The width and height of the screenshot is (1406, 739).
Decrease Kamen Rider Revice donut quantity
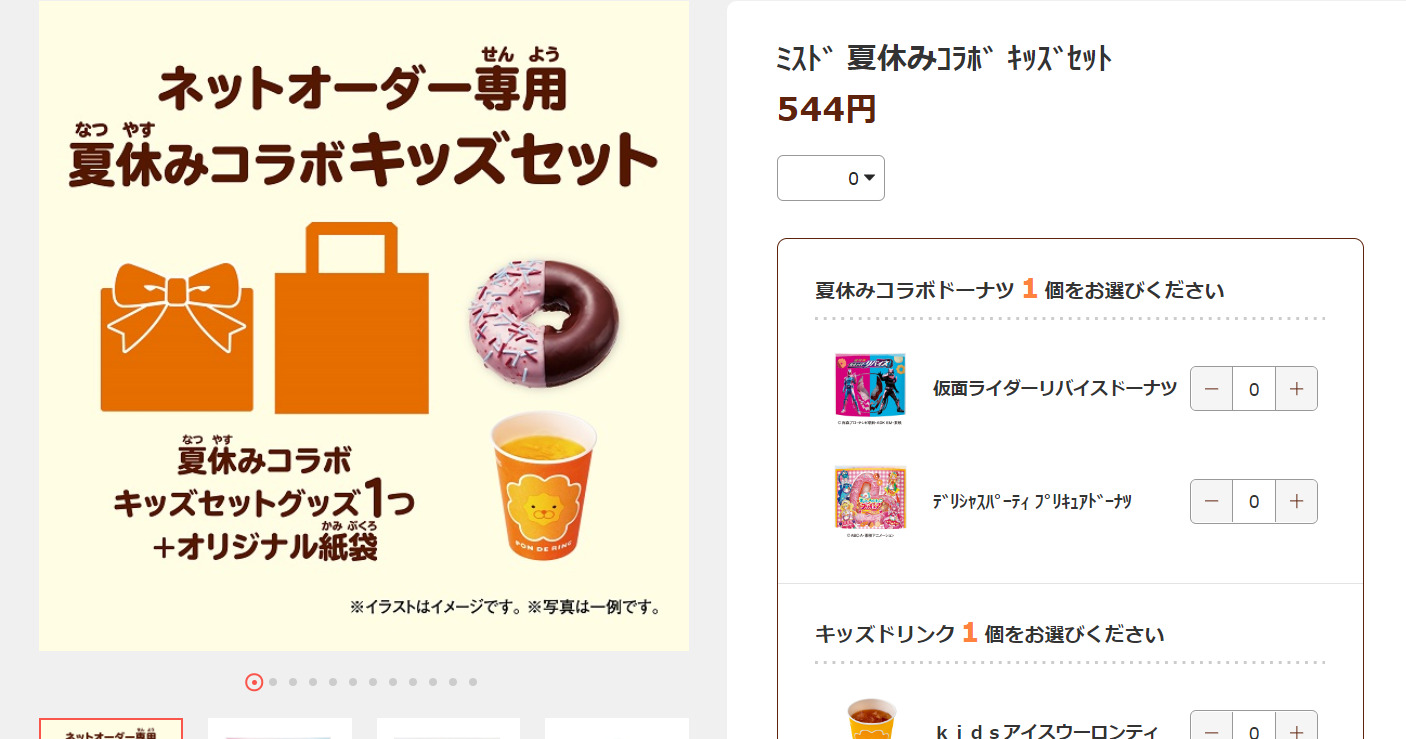click(x=1211, y=388)
